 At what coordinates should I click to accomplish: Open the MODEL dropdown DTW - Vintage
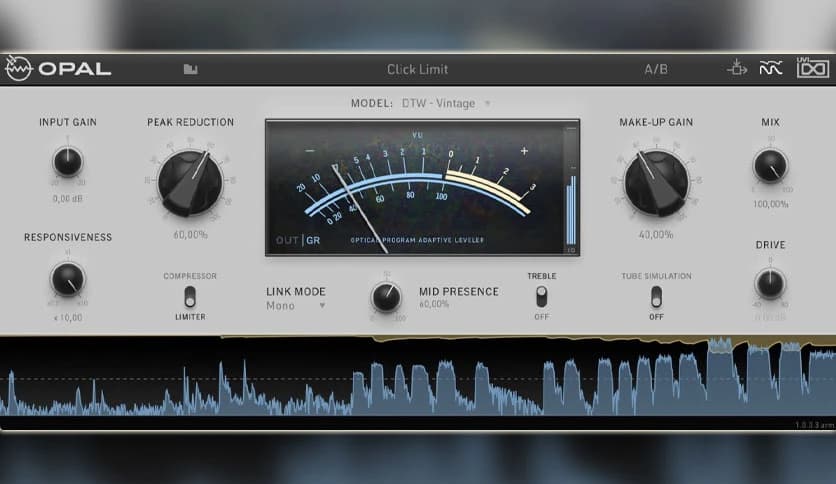click(438, 103)
